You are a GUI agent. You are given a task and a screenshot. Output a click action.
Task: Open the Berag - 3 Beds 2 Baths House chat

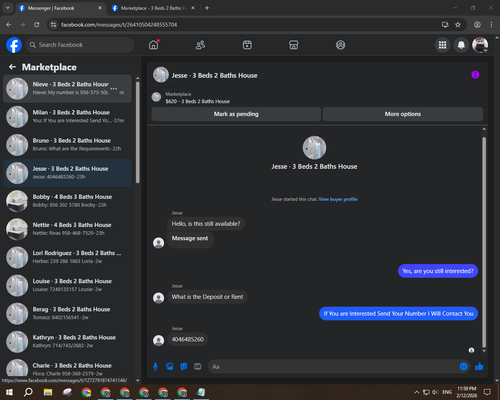coord(67,313)
